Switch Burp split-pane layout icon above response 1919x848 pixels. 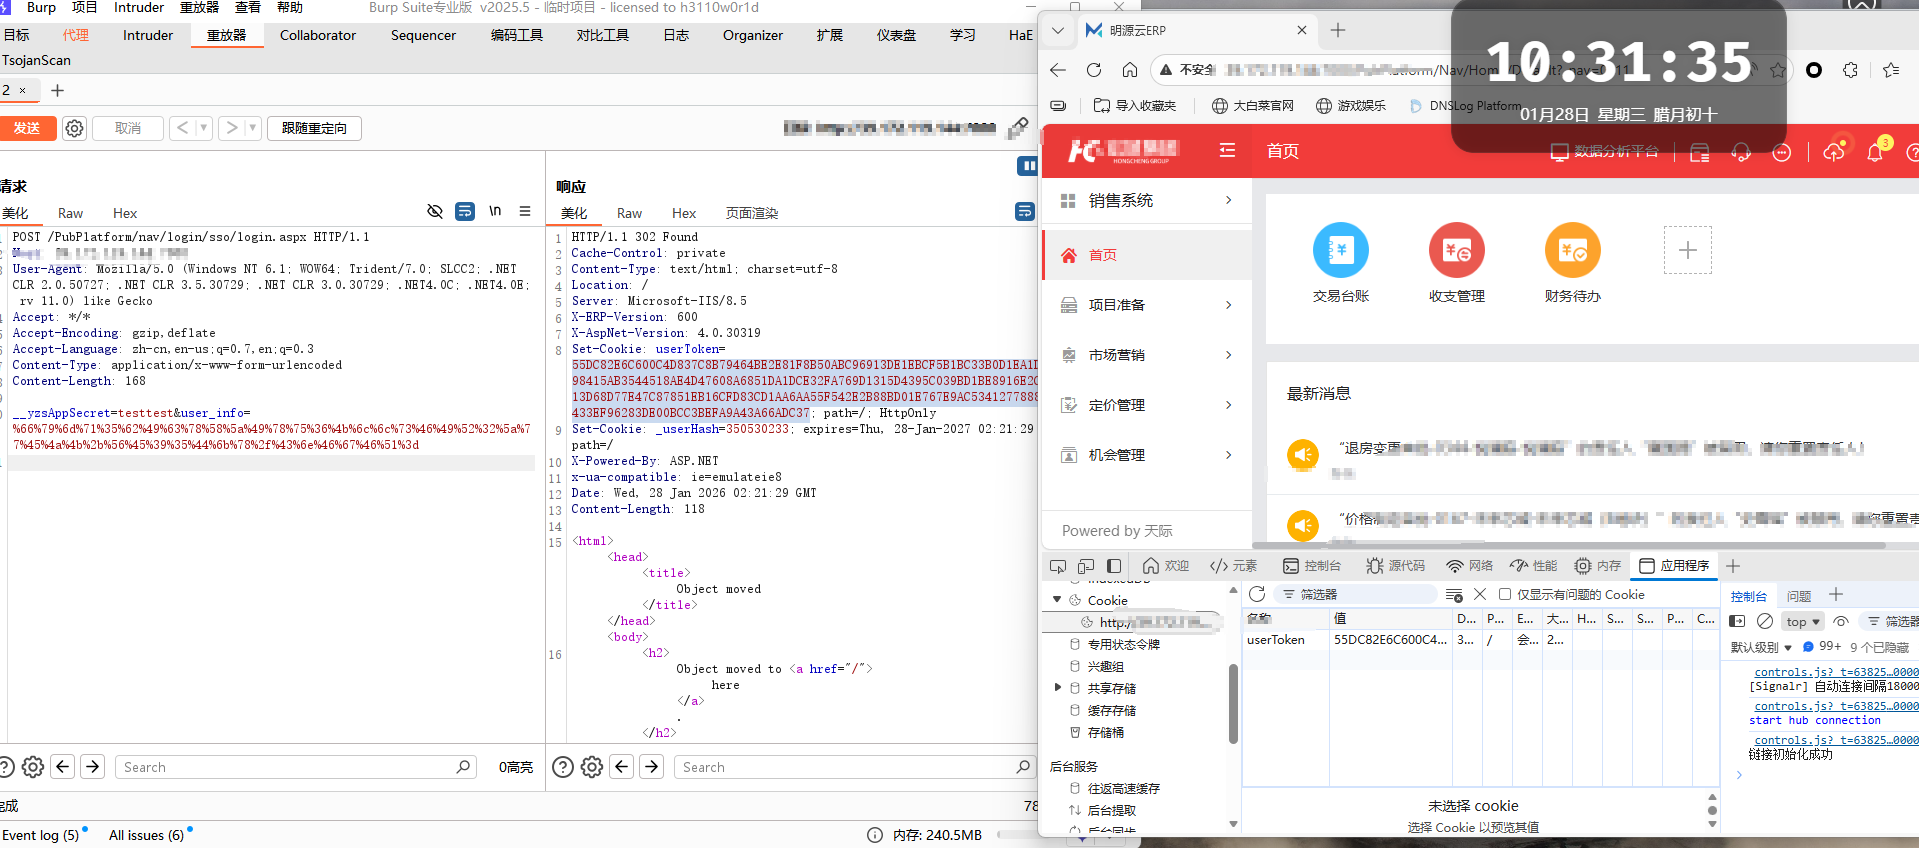pyautogui.click(x=1027, y=166)
